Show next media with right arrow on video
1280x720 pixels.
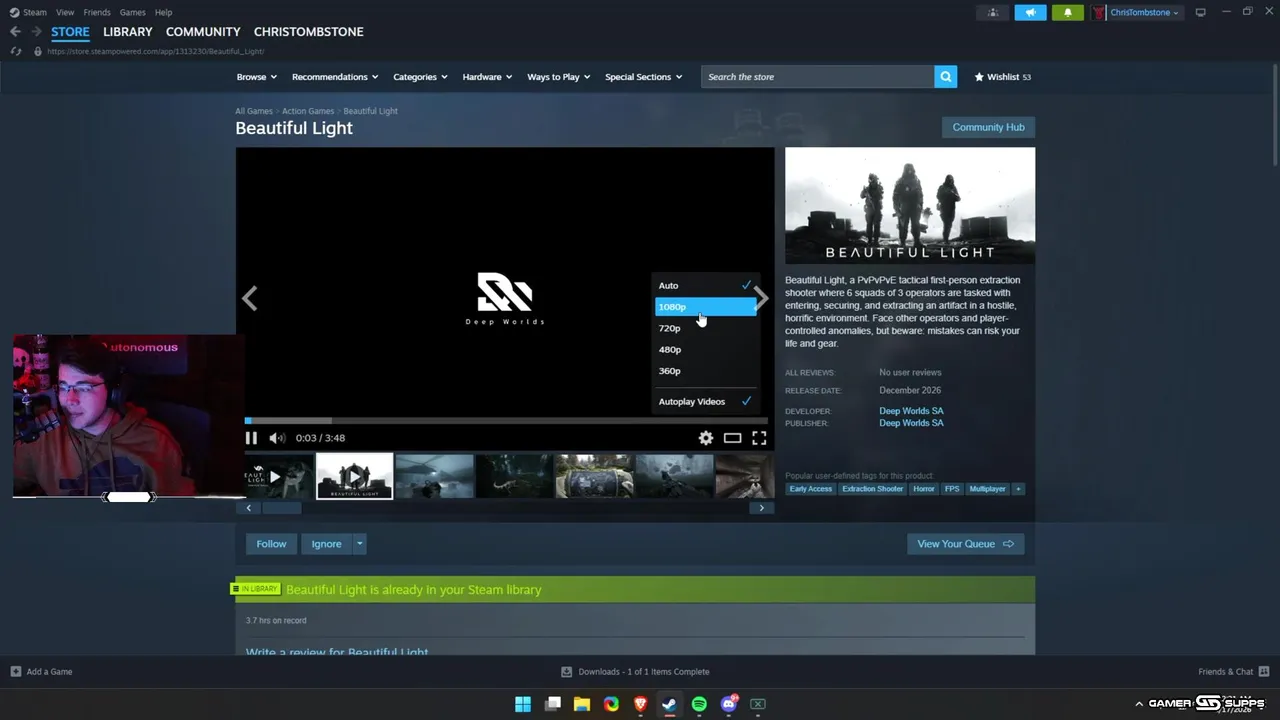tap(762, 298)
